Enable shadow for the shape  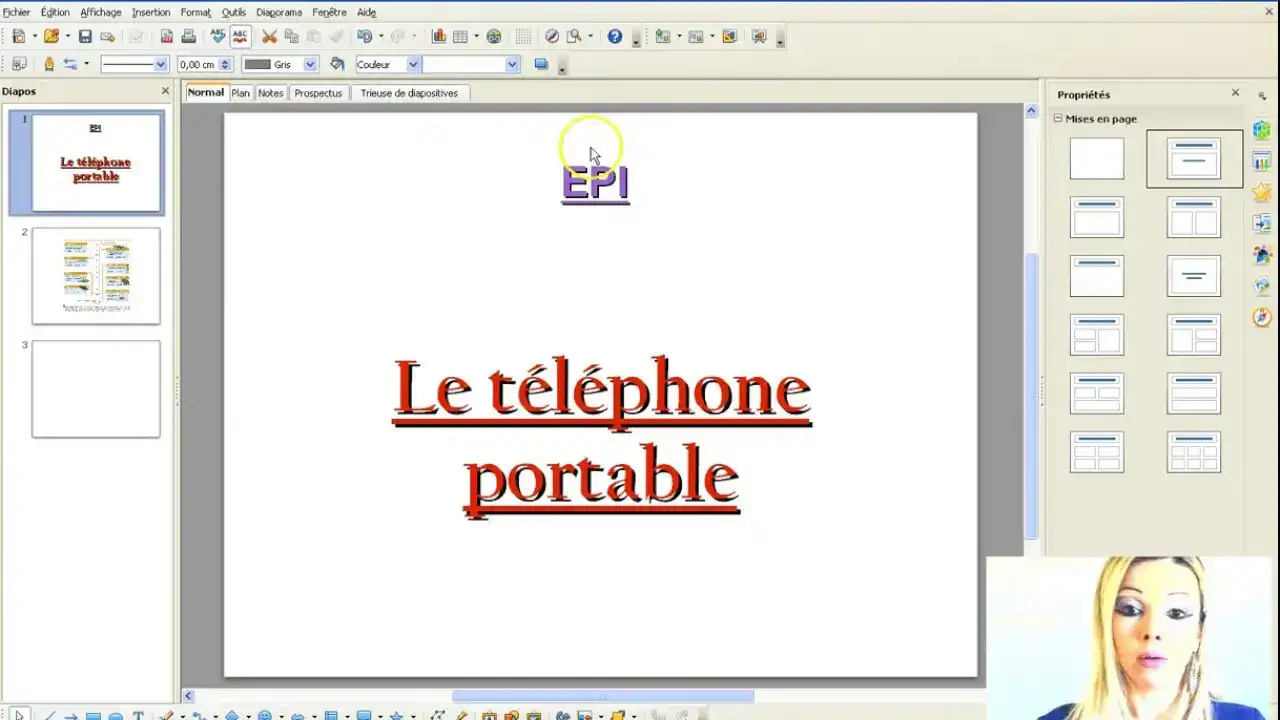pos(540,64)
